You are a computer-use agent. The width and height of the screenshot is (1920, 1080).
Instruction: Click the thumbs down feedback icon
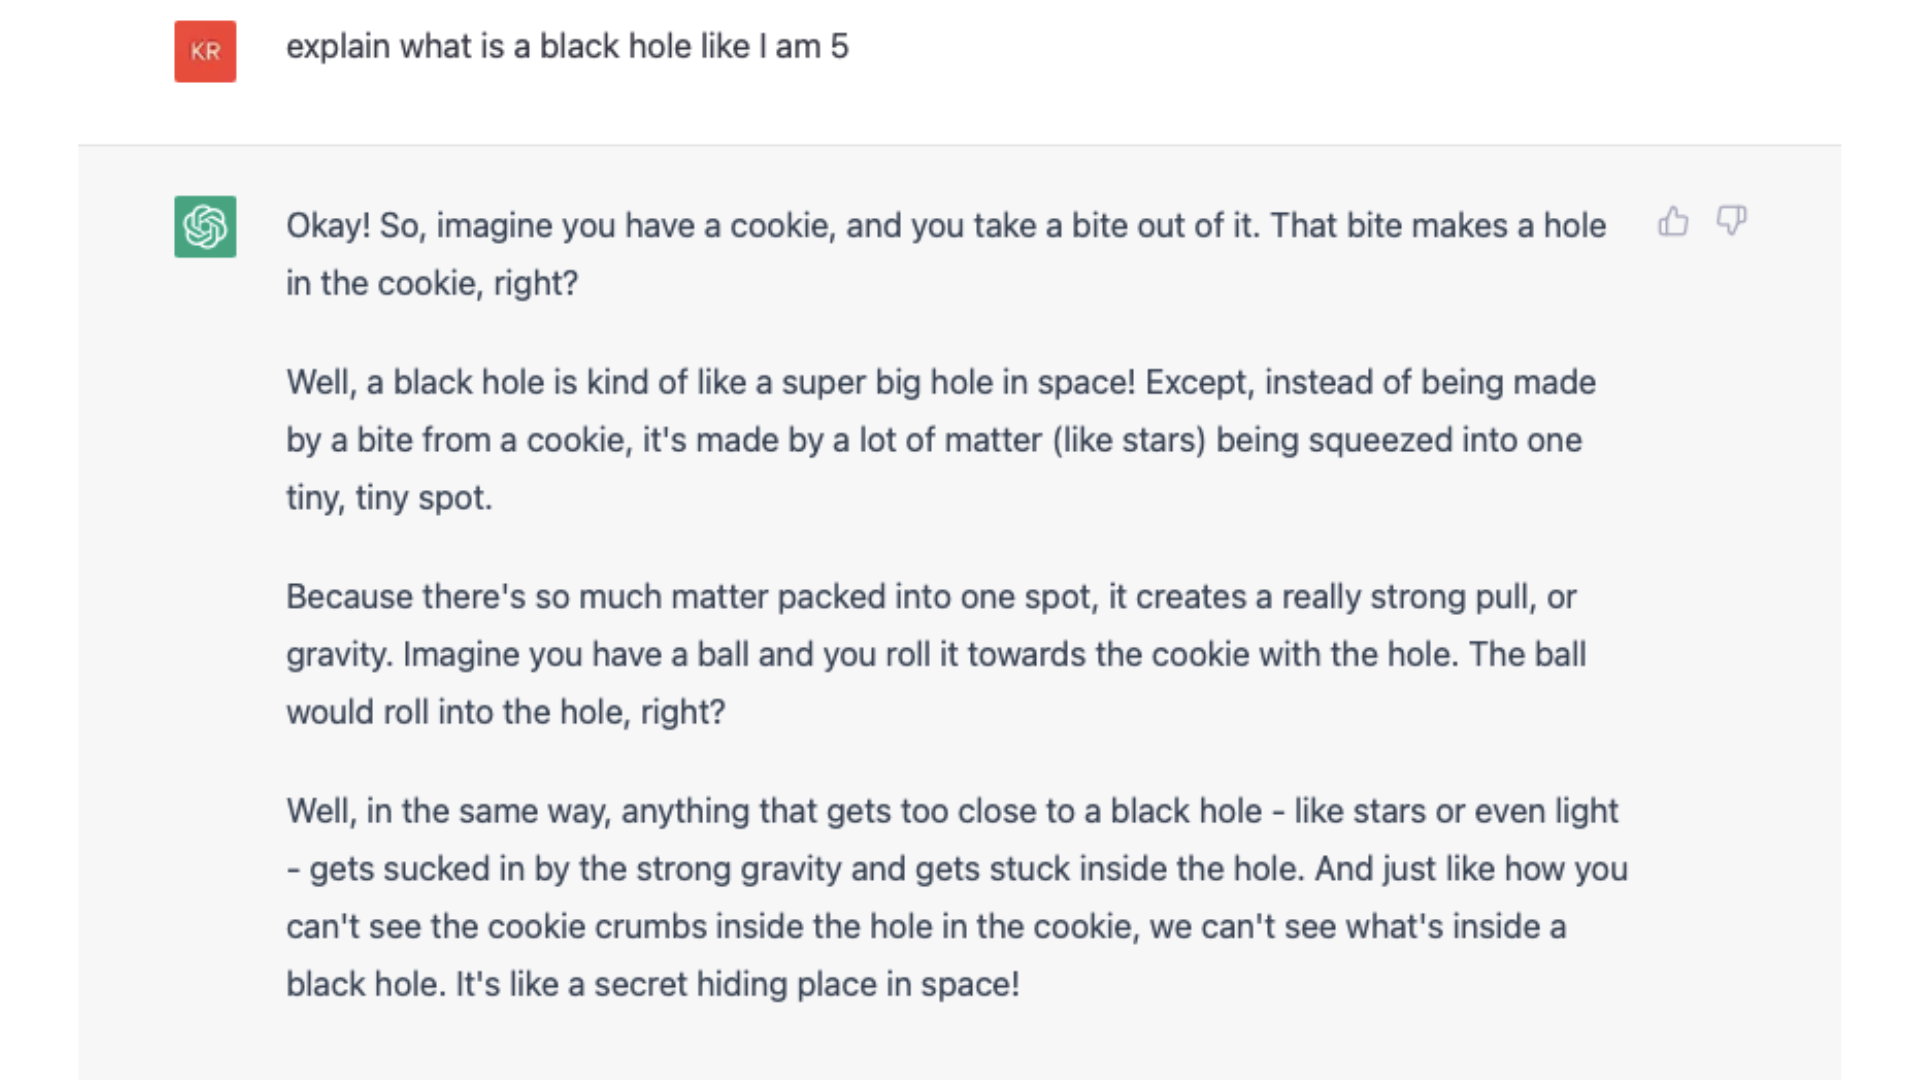coord(1731,221)
